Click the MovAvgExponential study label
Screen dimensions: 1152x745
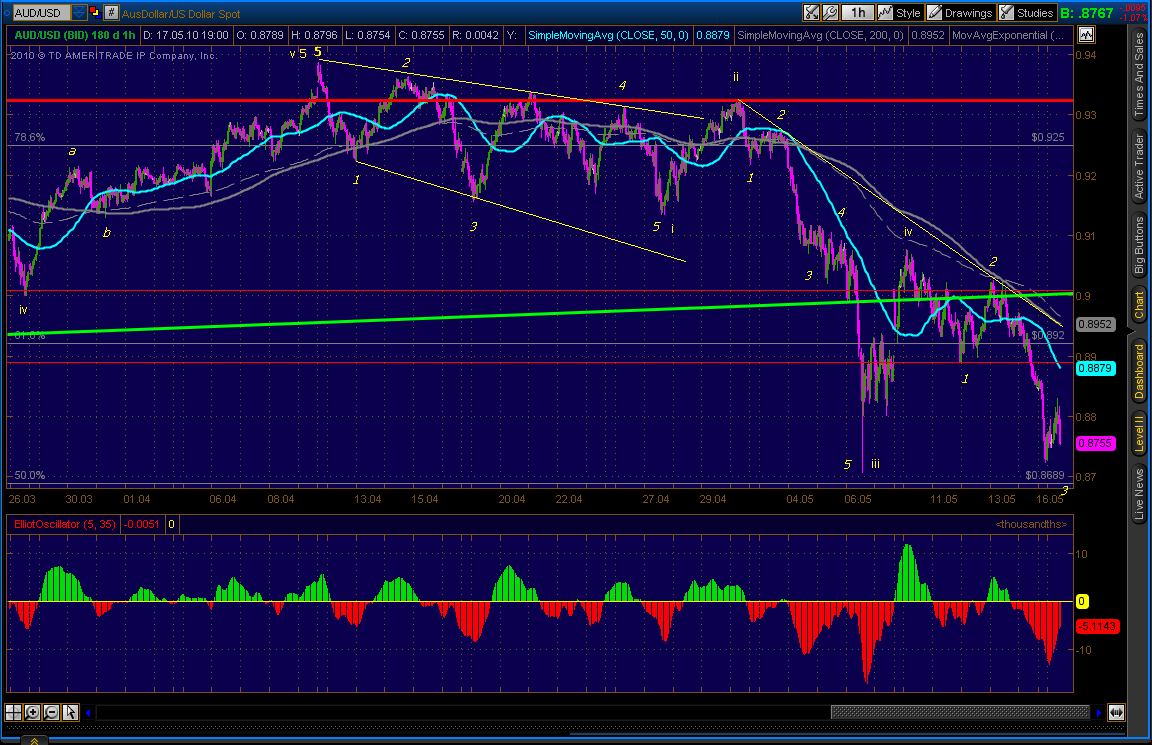(1007, 35)
